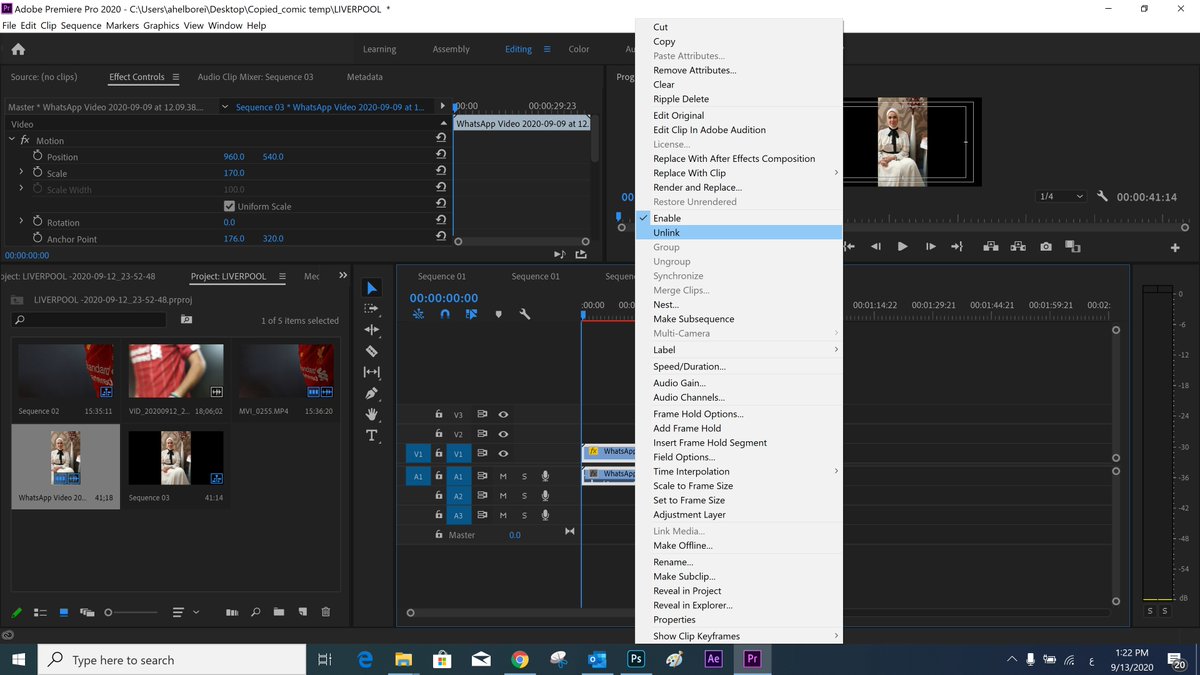
Task: Expand Scale property twirl arrow
Action: point(21,173)
